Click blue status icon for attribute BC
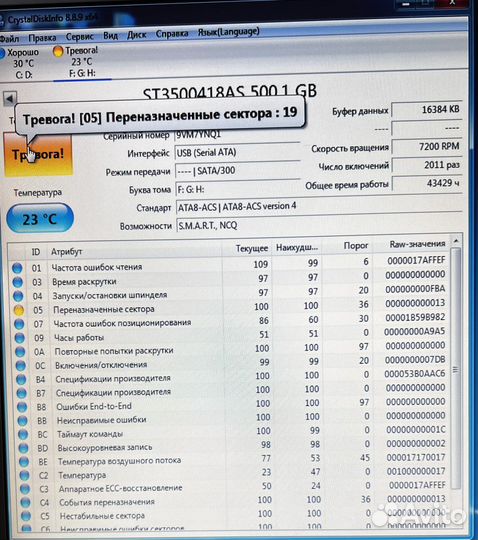 (x=23, y=435)
